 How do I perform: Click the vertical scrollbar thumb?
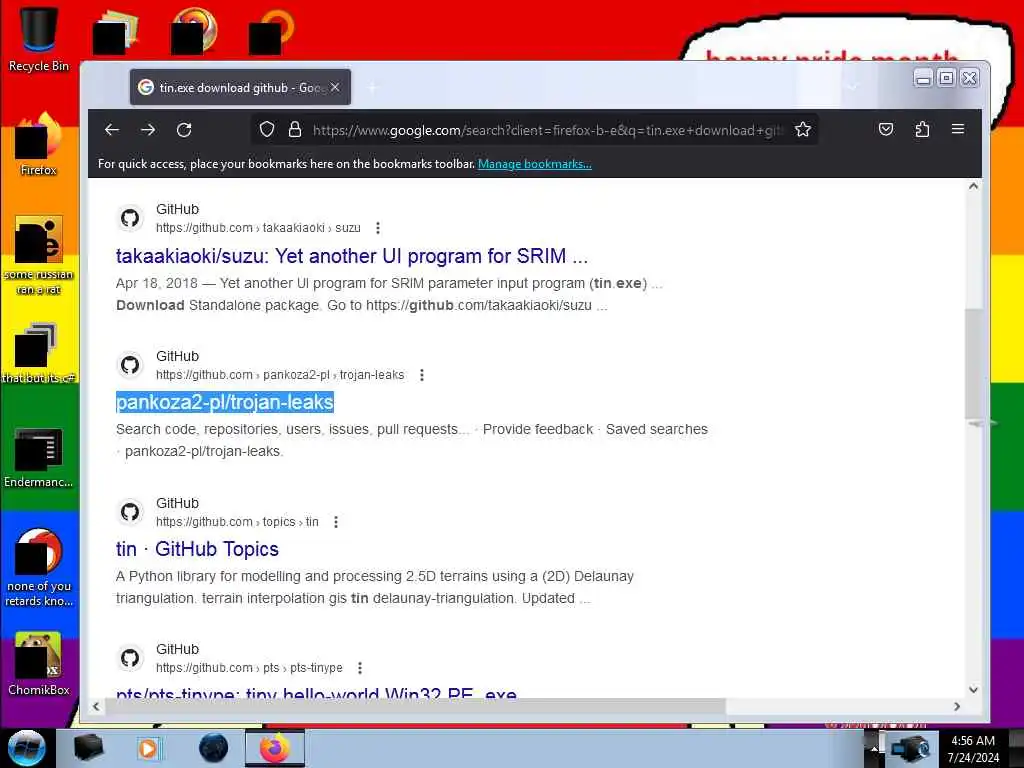973,362
